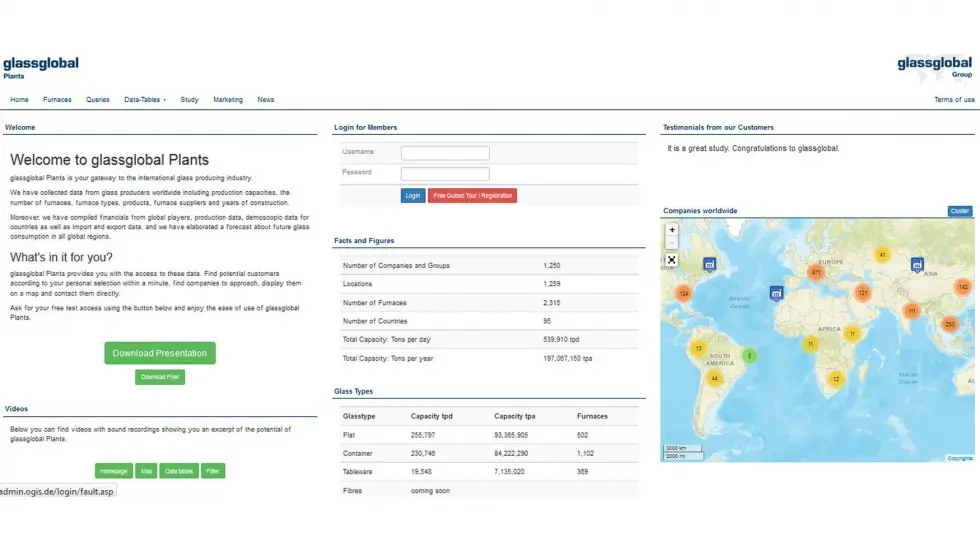Zoom out on the companies map
Image resolution: width=980 pixels, height=560 pixels.
(x=672, y=242)
